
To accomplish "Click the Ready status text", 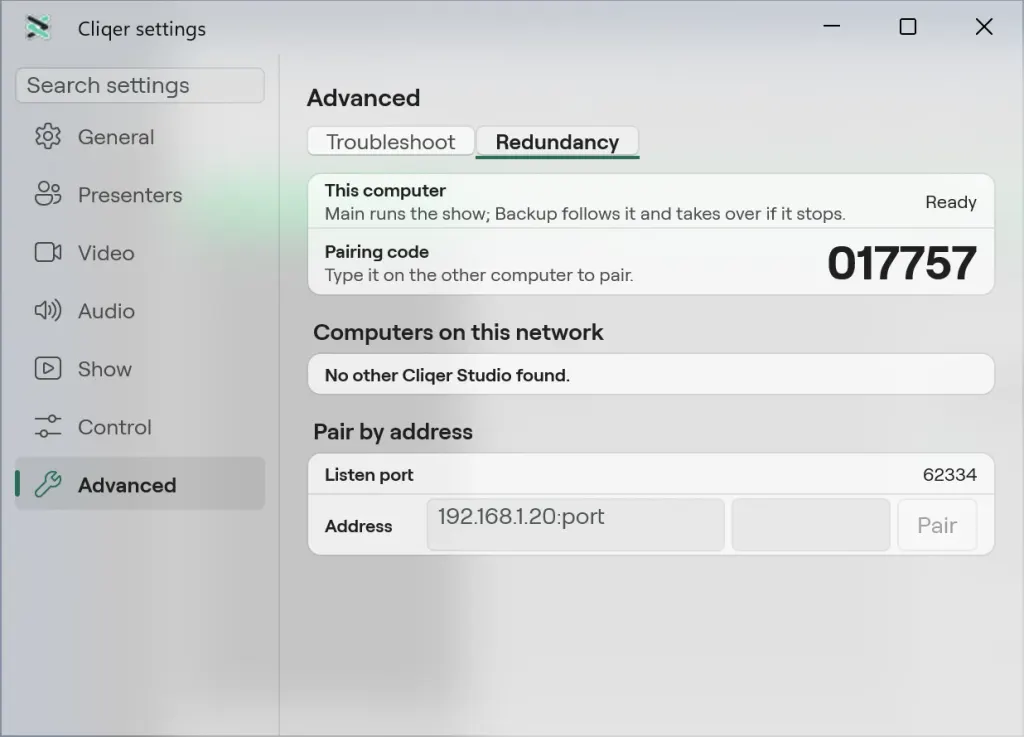I will coord(951,202).
